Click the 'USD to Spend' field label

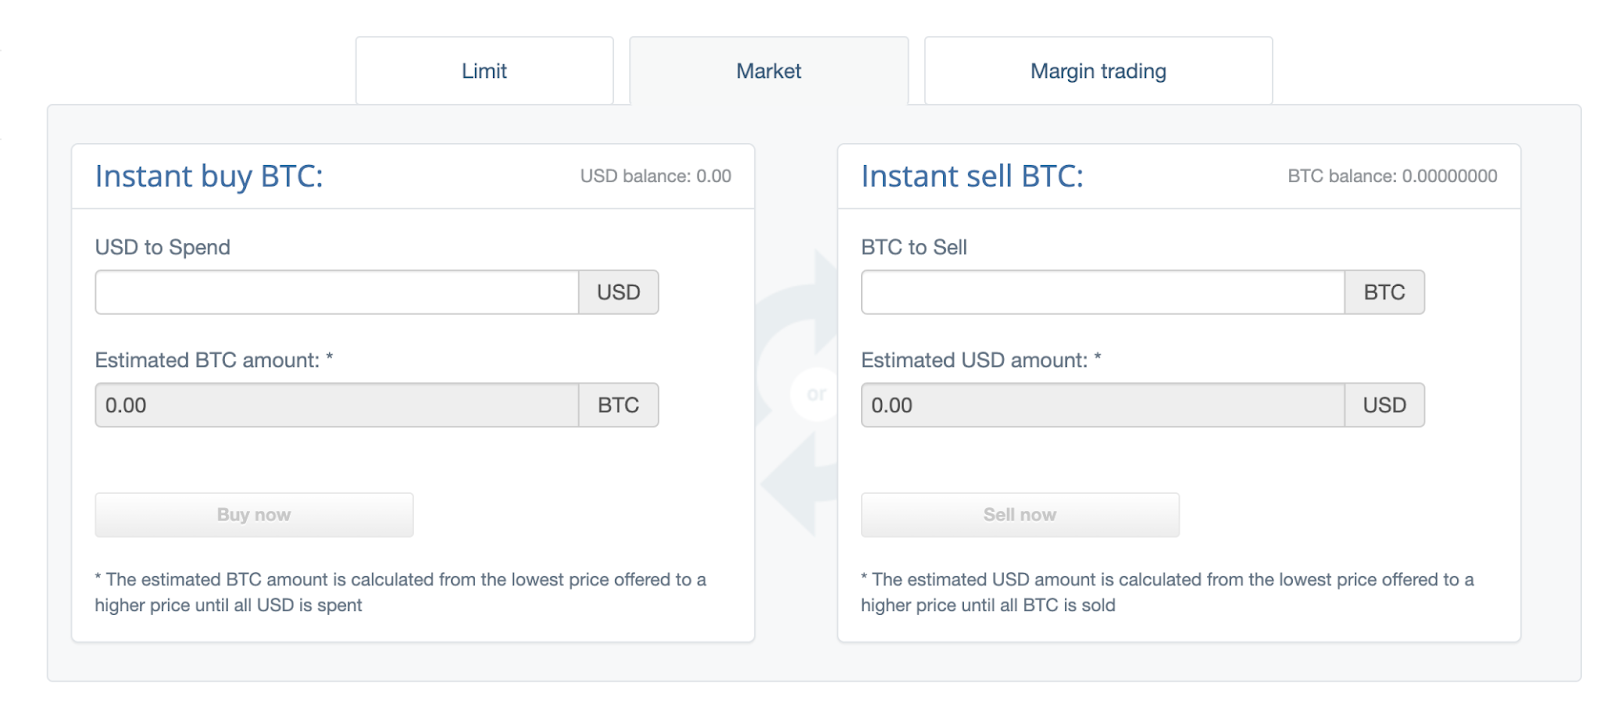coord(162,247)
